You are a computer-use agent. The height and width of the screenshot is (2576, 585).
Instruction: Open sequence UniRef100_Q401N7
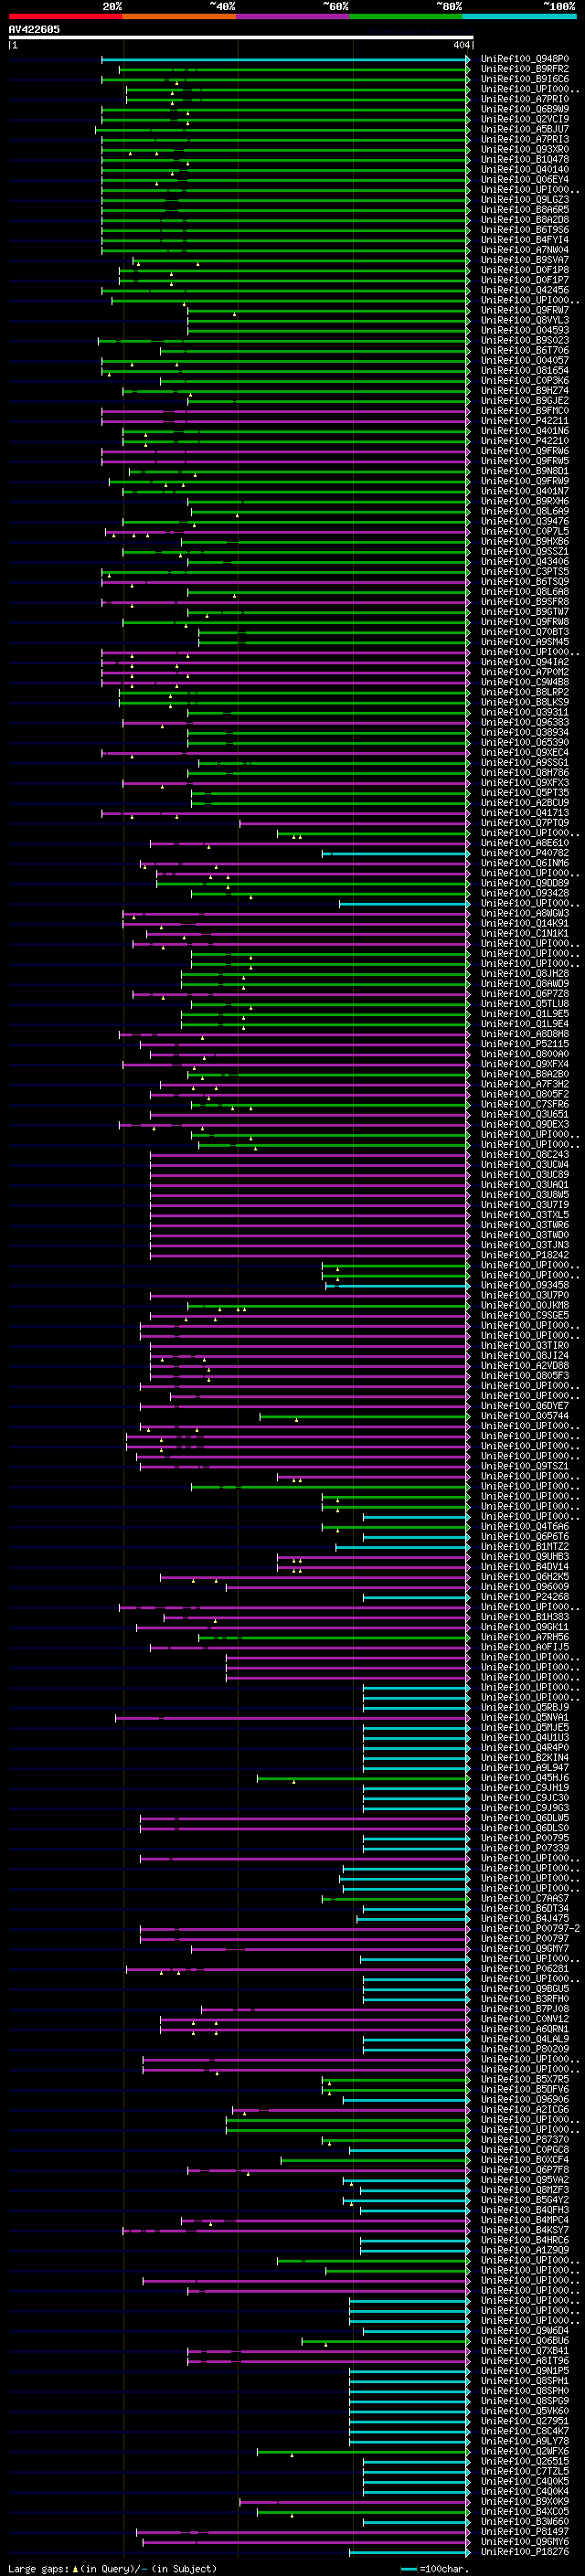[x=525, y=491]
